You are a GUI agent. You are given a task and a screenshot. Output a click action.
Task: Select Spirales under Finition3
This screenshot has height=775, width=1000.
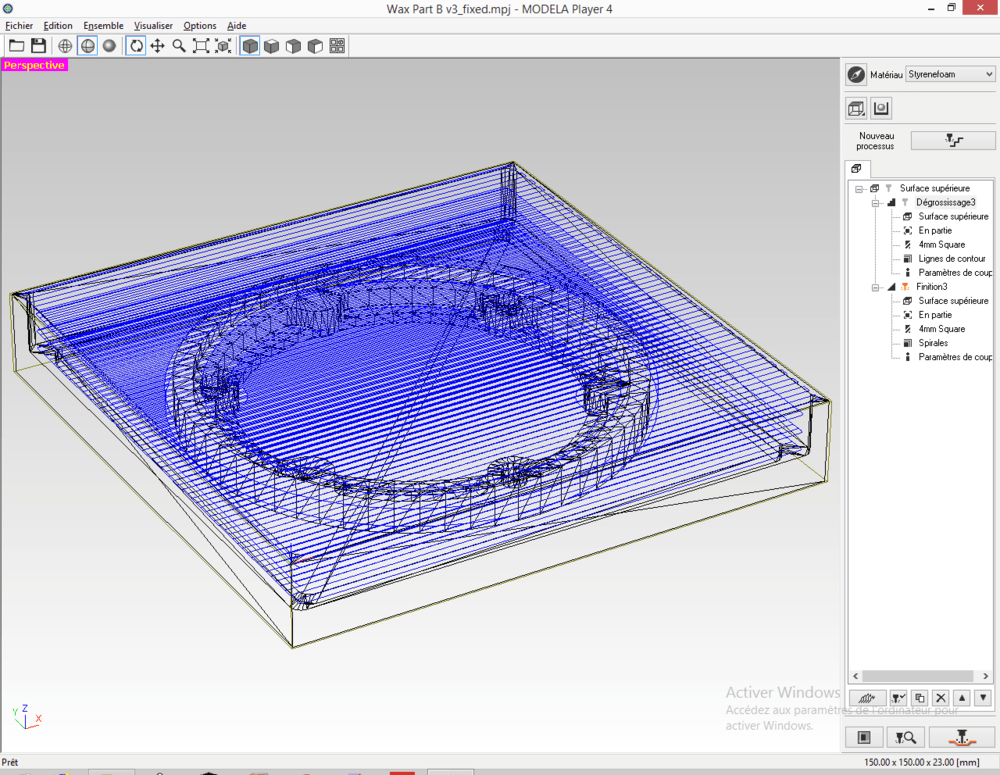click(x=933, y=343)
